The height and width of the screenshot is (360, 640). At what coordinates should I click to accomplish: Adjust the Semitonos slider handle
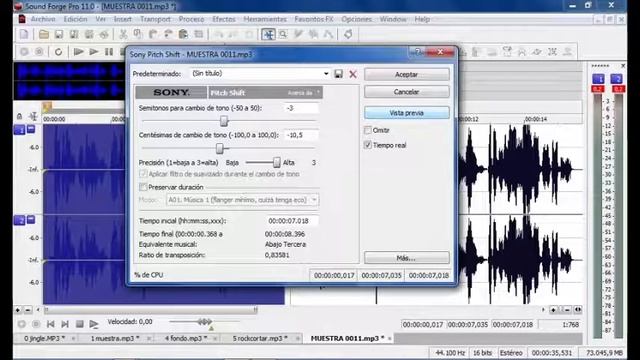pyautogui.click(x=224, y=121)
